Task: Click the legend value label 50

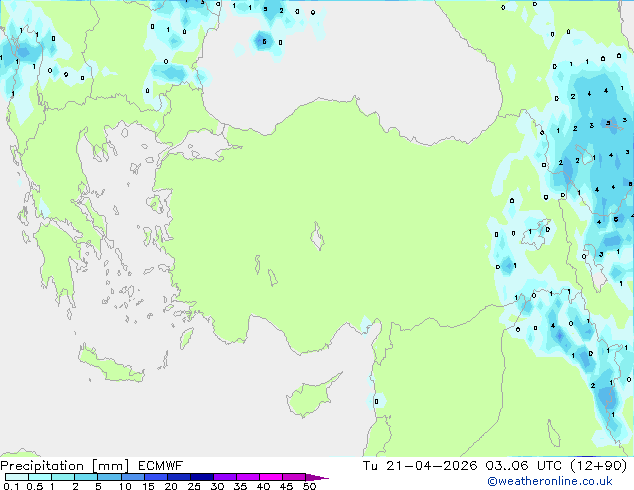Action: [309, 486]
